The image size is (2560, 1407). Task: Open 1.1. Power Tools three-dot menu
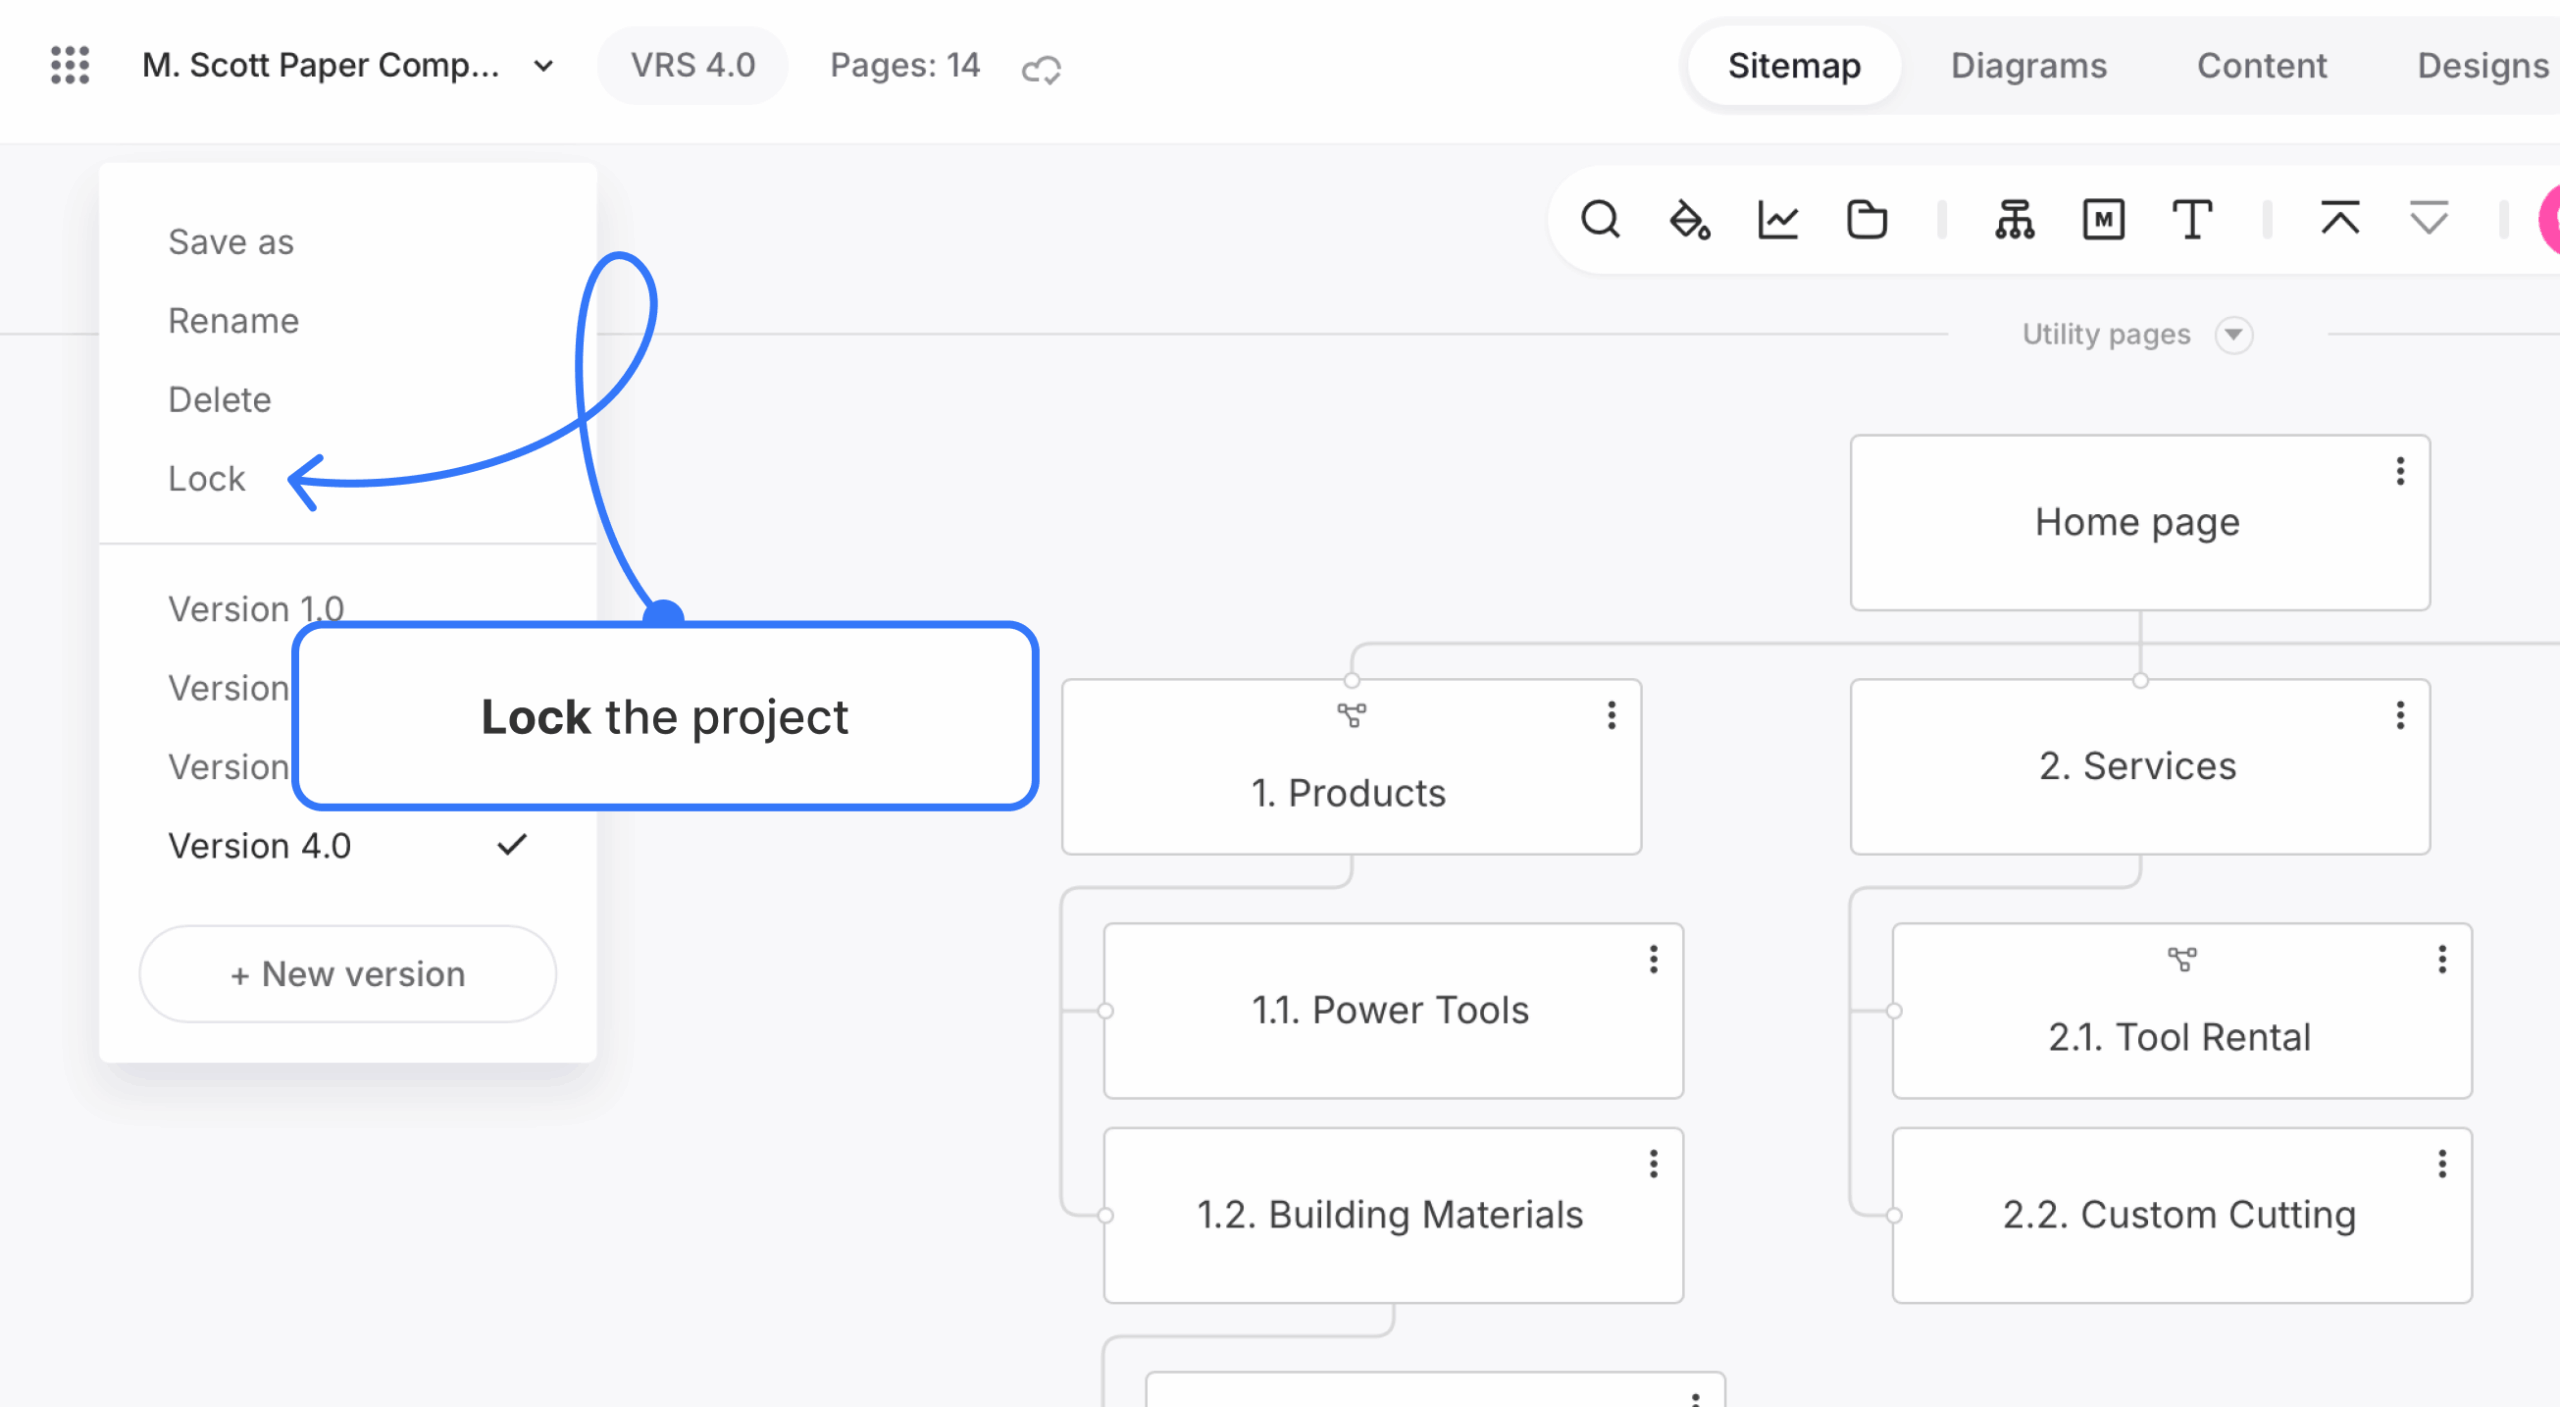tap(1653, 960)
